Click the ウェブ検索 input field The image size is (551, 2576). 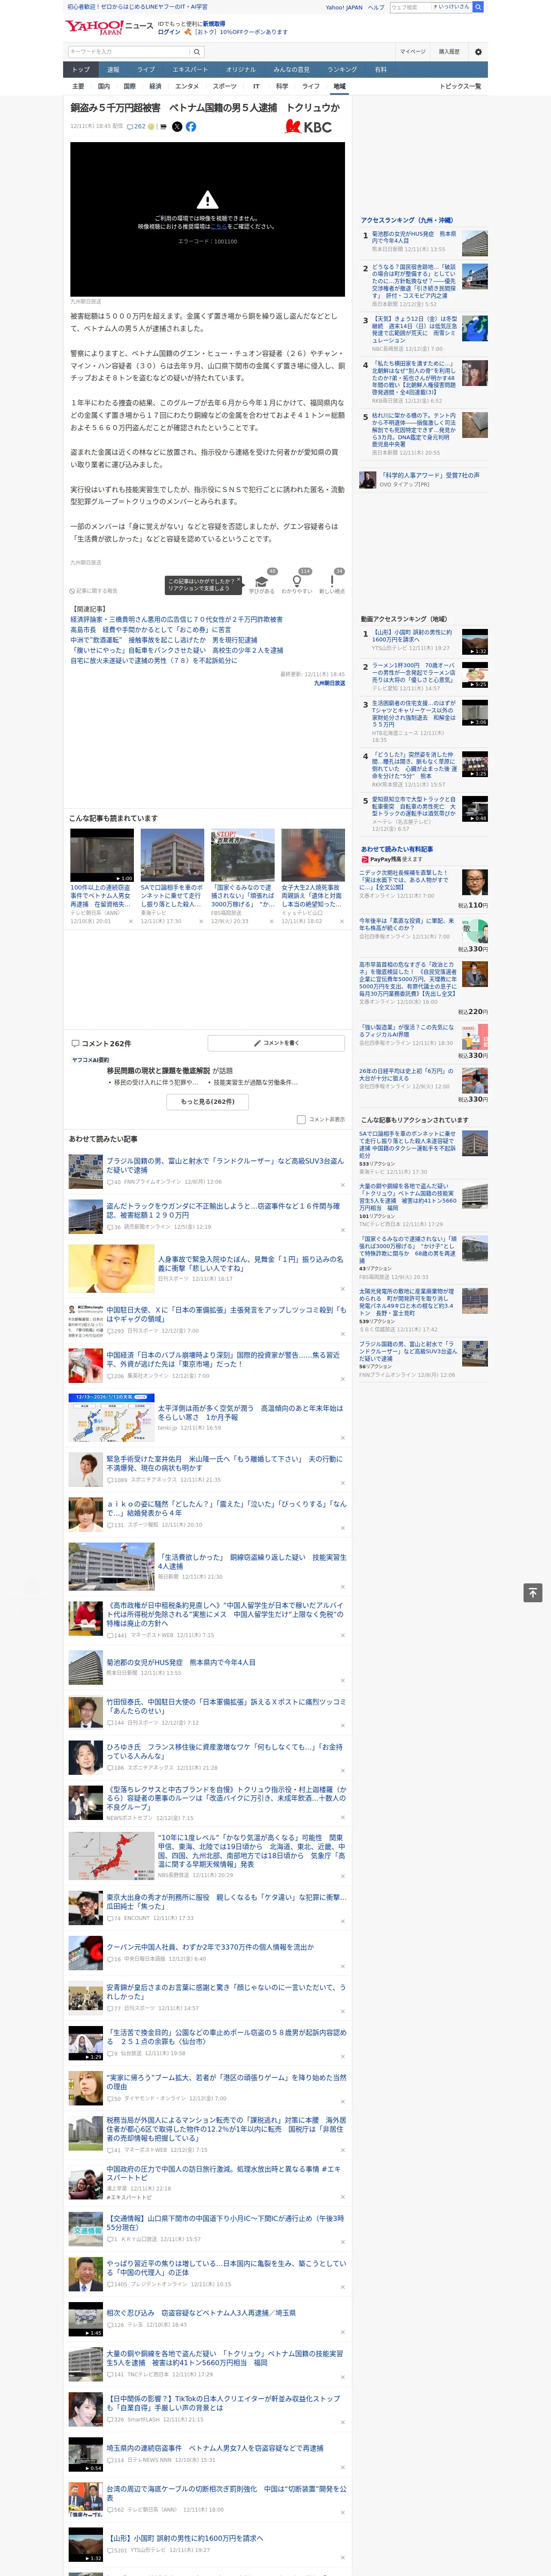(410, 7)
